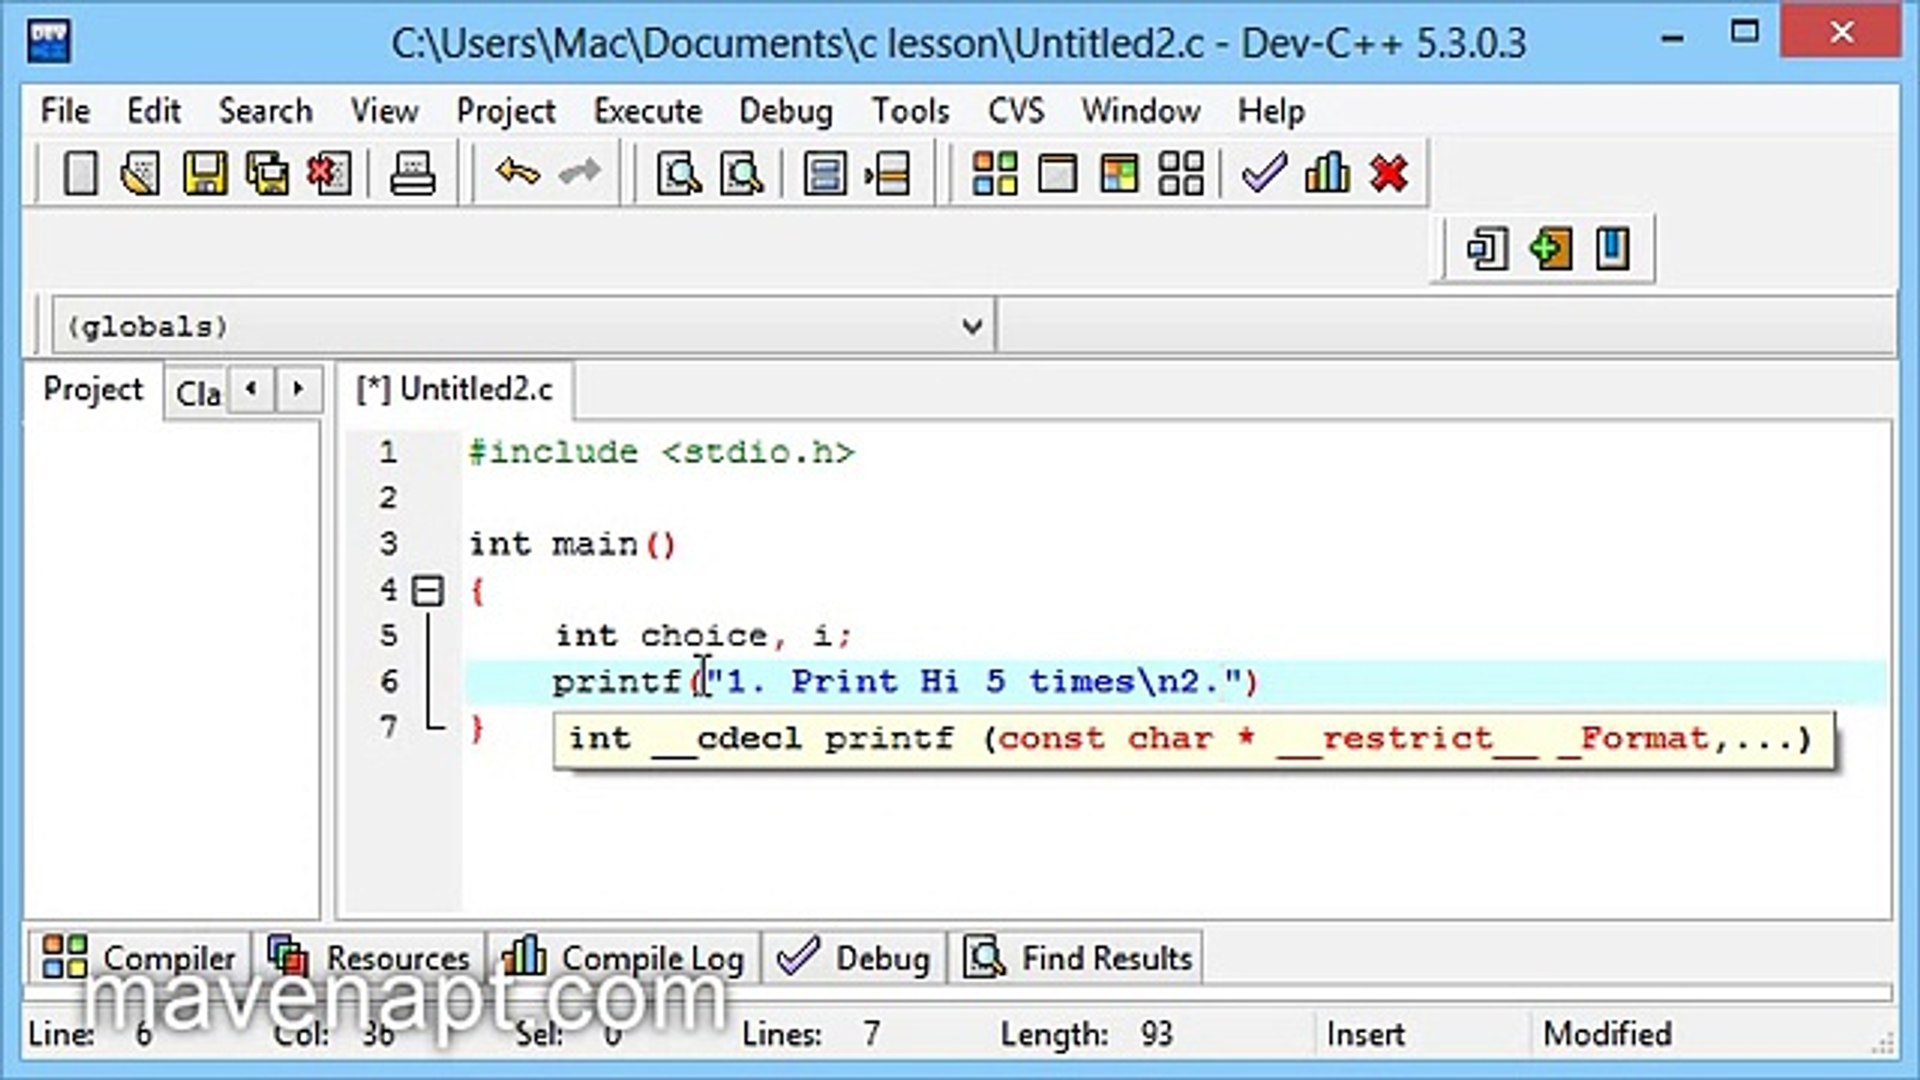The image size is (1920, 1080).
Task: Open the Compile Log bottom tab
Action: (624, 957)
